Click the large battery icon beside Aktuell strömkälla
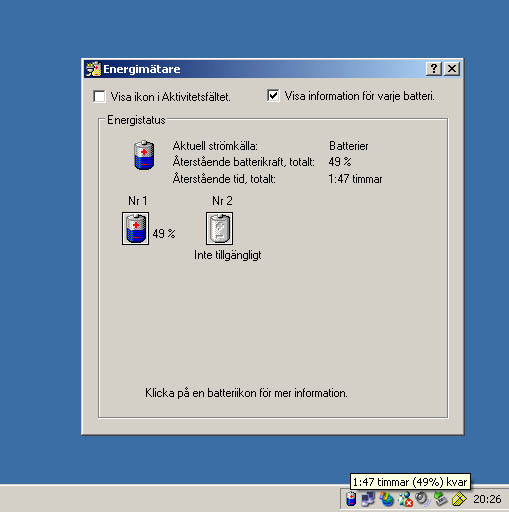 coord(144,155)
